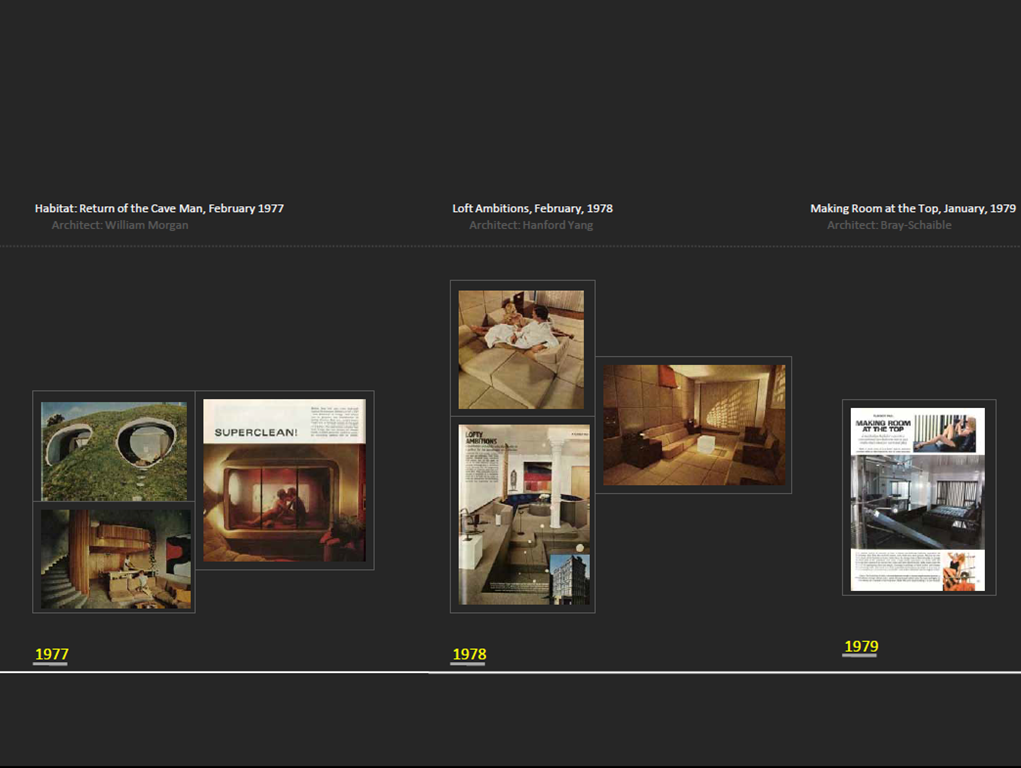
Task: Click 'Making Room at the Top, January, 1979'
Action: 913,208
